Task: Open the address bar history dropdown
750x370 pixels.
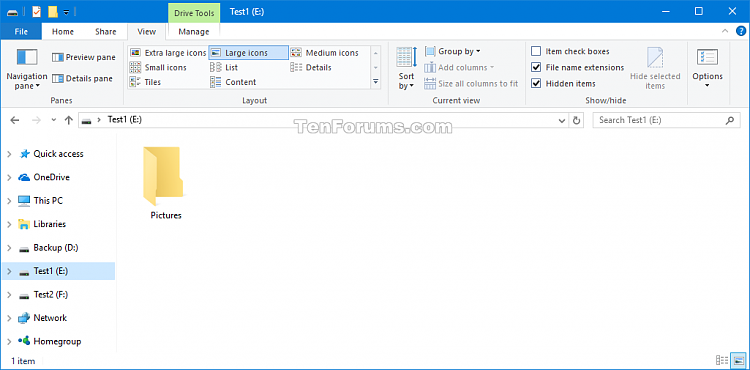Action: coord(562,120)
